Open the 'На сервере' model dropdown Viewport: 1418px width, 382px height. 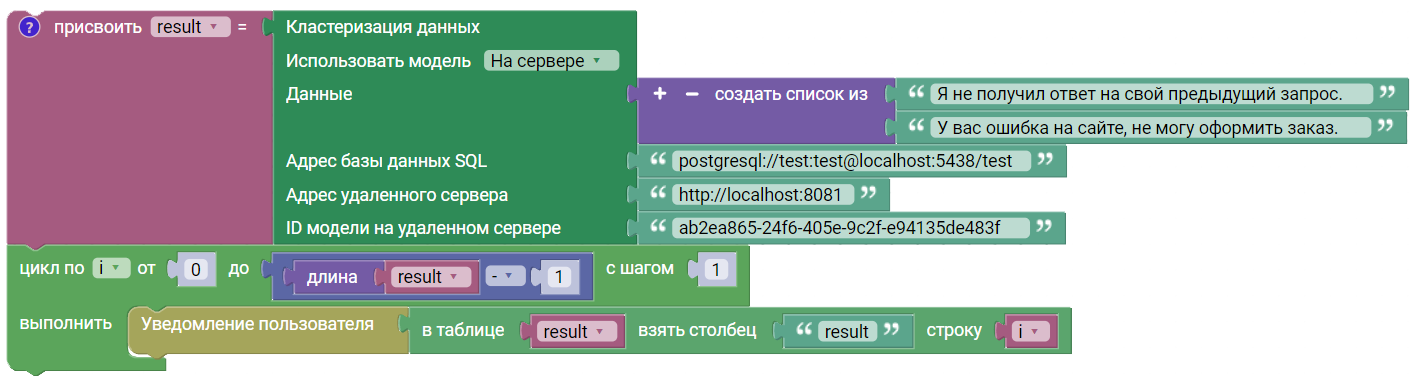coord(552,61)
